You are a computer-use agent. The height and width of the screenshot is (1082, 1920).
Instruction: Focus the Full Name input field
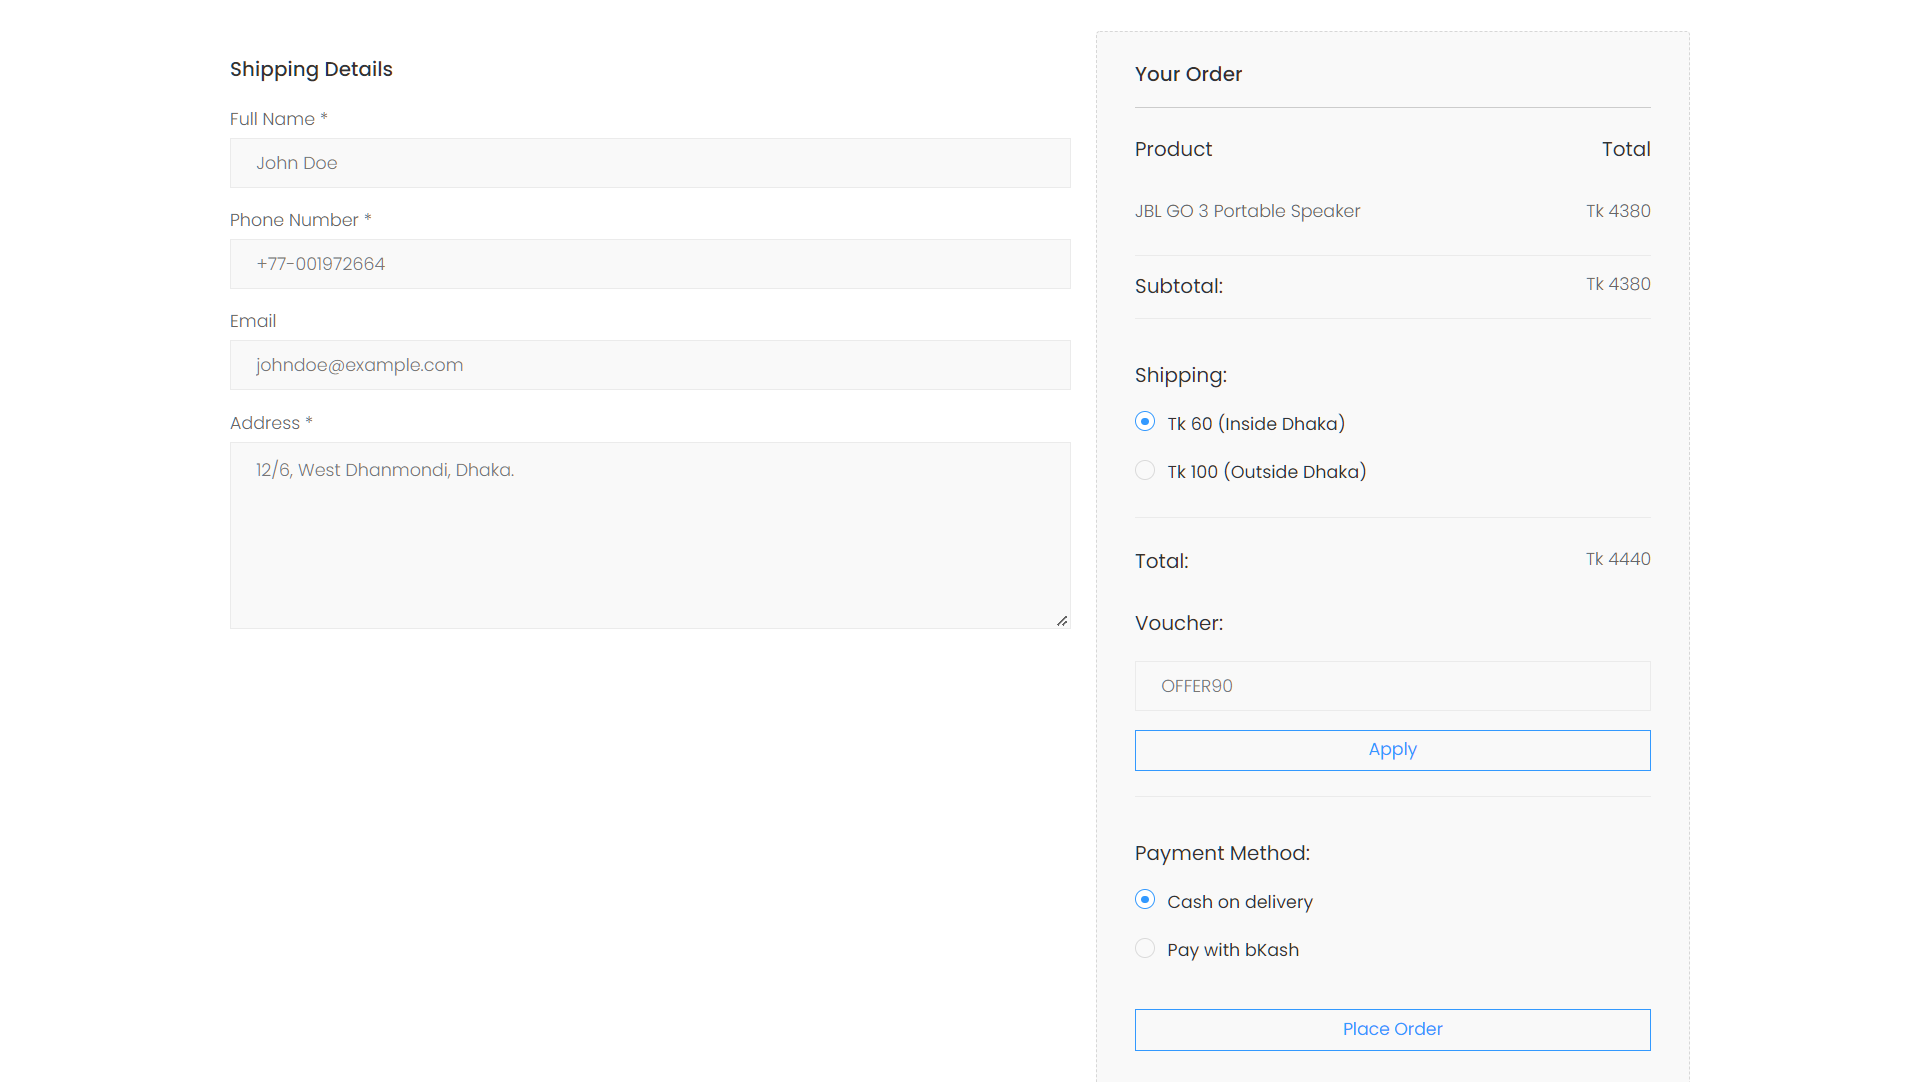[x=650, y=163]
